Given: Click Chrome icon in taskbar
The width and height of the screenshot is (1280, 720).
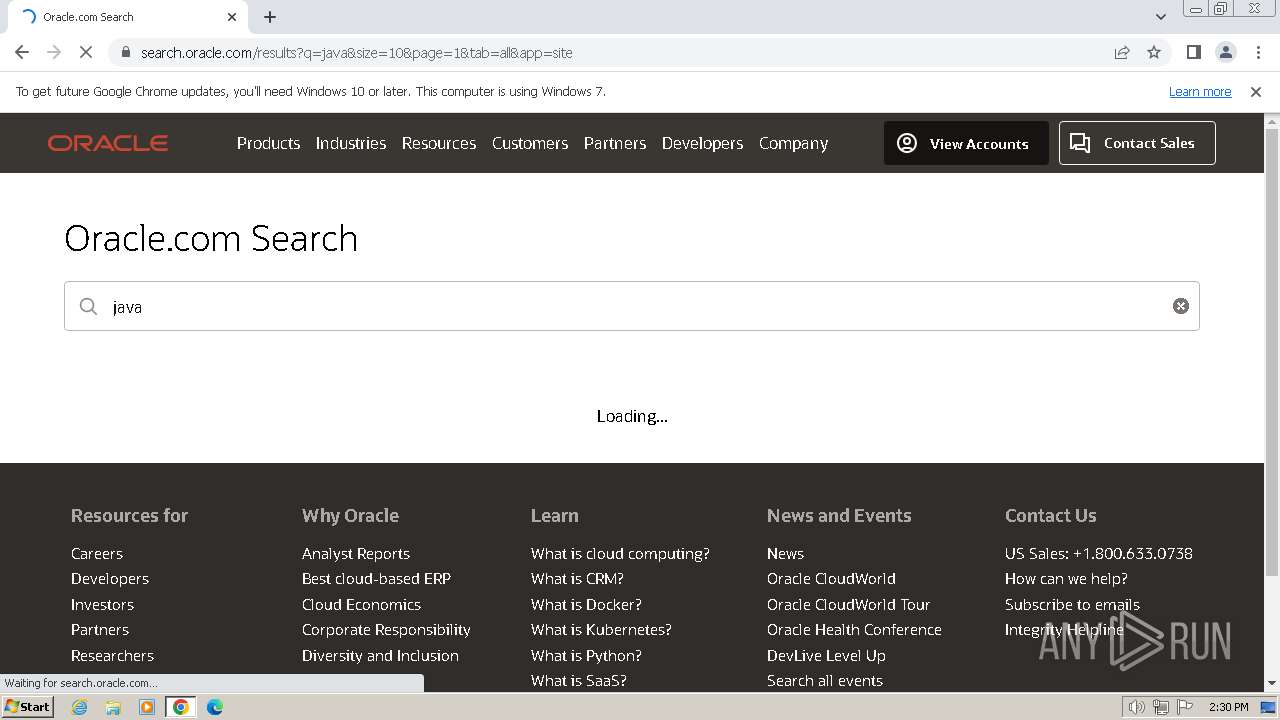Looking at the screenshot, I should point(181,707).
